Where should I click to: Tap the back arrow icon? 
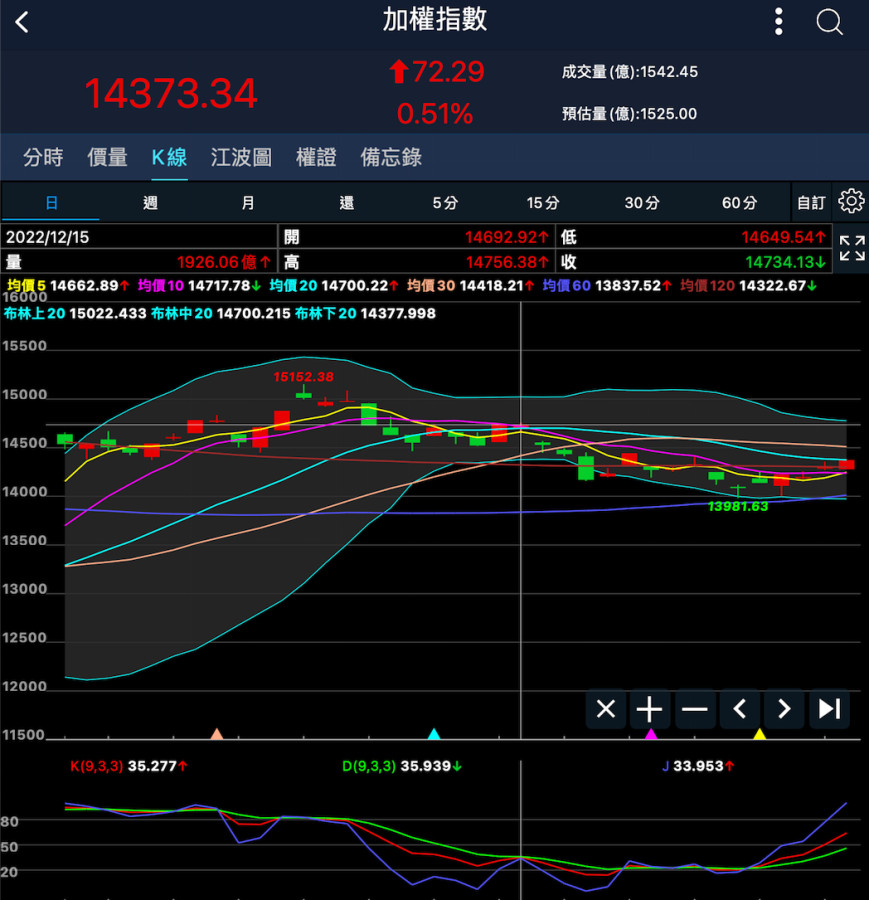click(x=23, y=22)
